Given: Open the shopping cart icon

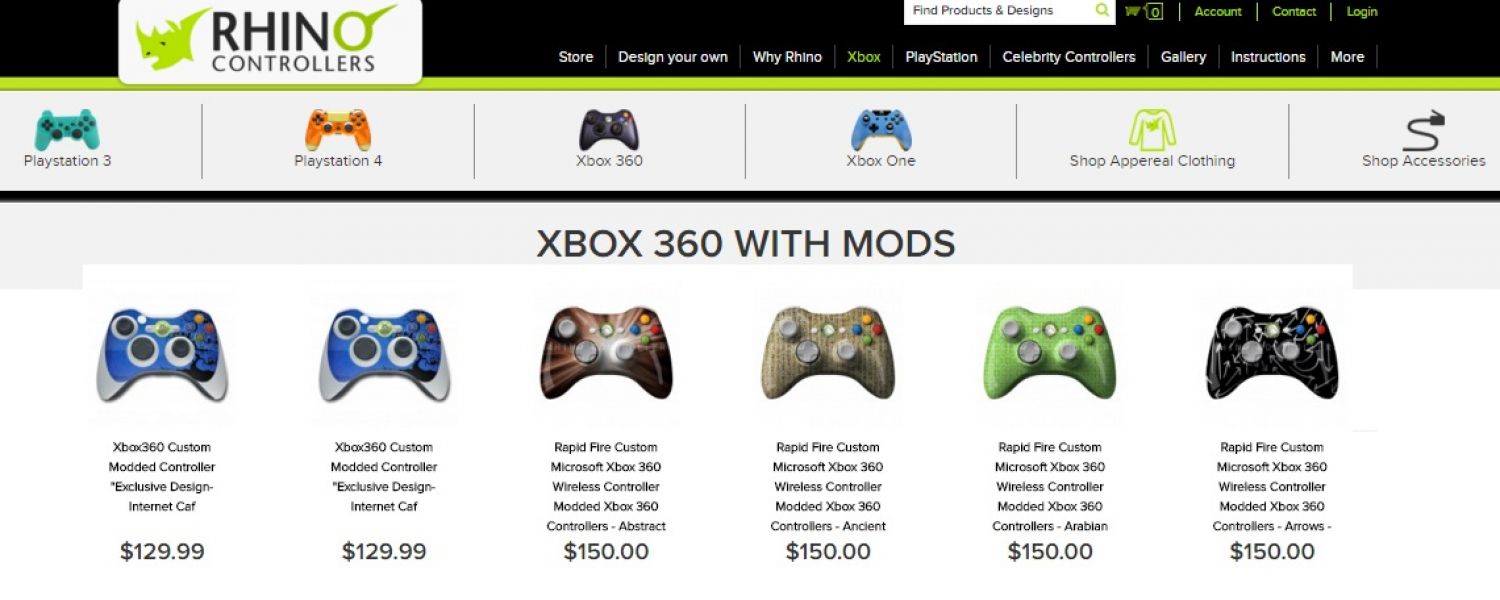Looking at the screenshot, I should point(1143,12).
